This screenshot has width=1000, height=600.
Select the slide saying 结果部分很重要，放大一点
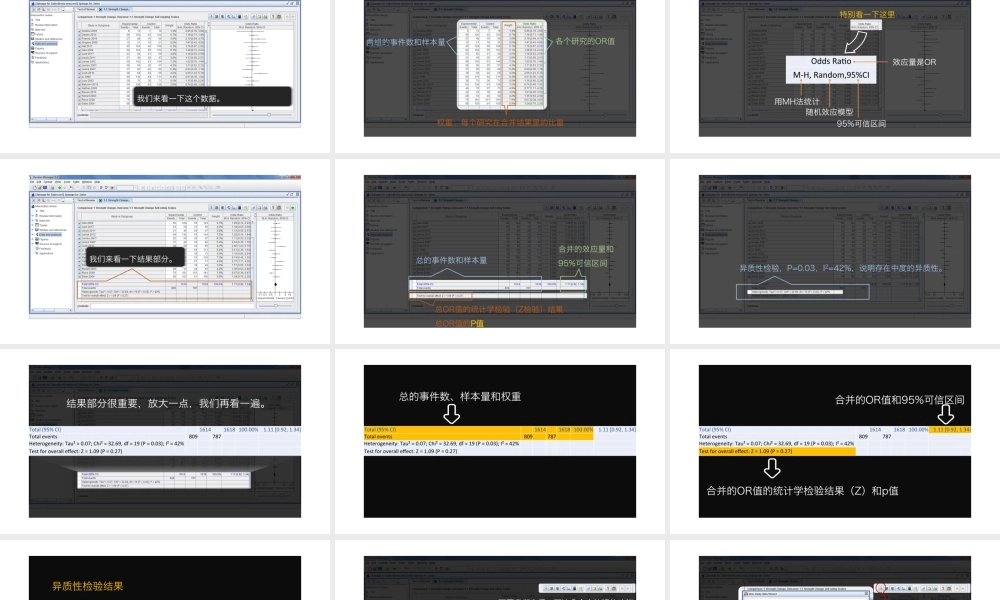[165, 440]
